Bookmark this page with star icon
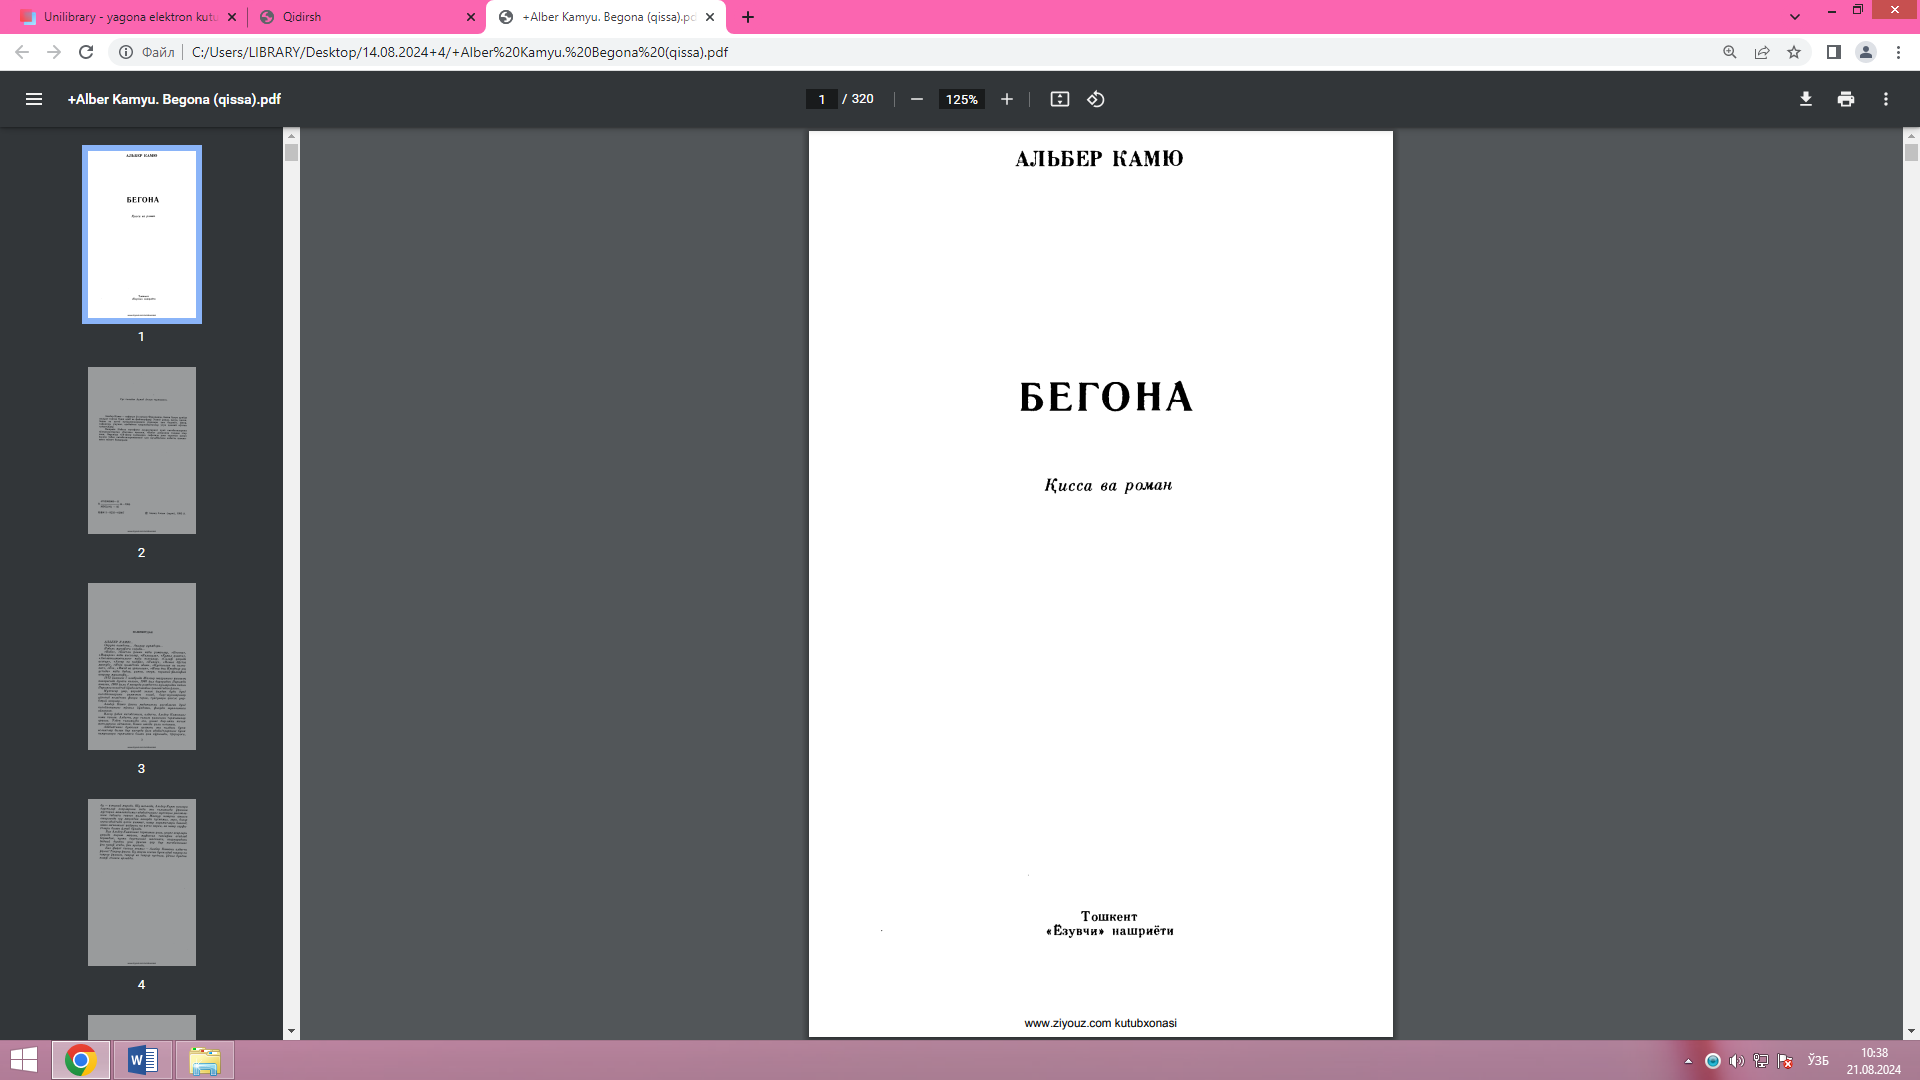 pyautogui.click(x=1794, y=52)
